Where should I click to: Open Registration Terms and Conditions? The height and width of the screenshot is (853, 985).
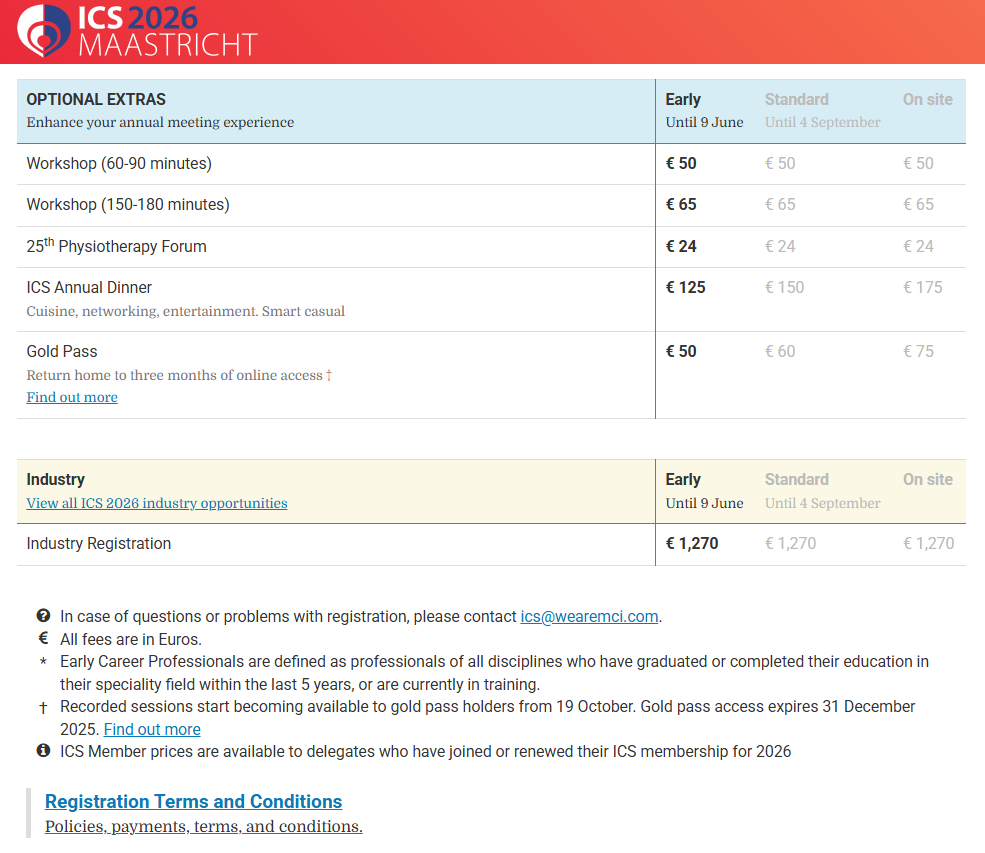[x=193, y=801]
